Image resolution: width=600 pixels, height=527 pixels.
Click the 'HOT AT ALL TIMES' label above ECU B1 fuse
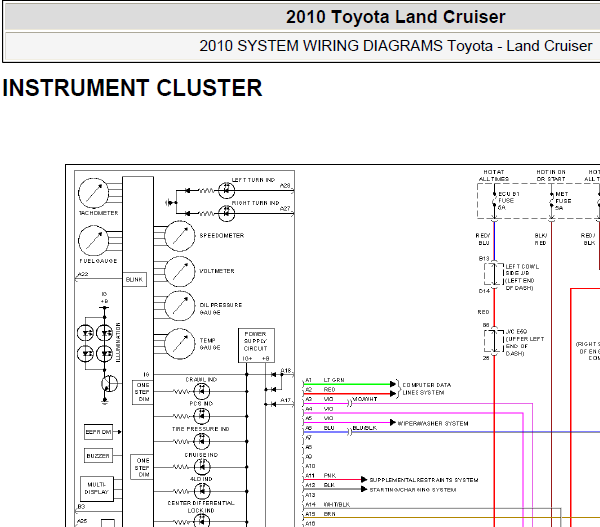(x=494, y=176)
